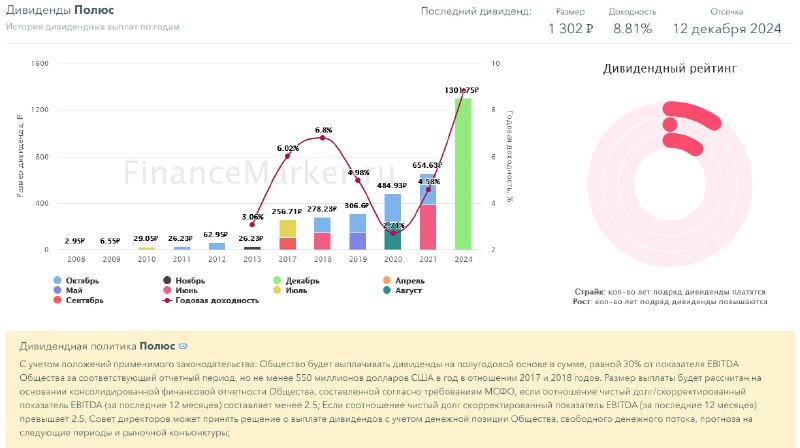Click the 62.95₽ label for 2012
Image resolution: width=800 pixels, height=448 pixels.
click(x=215, y=235)
